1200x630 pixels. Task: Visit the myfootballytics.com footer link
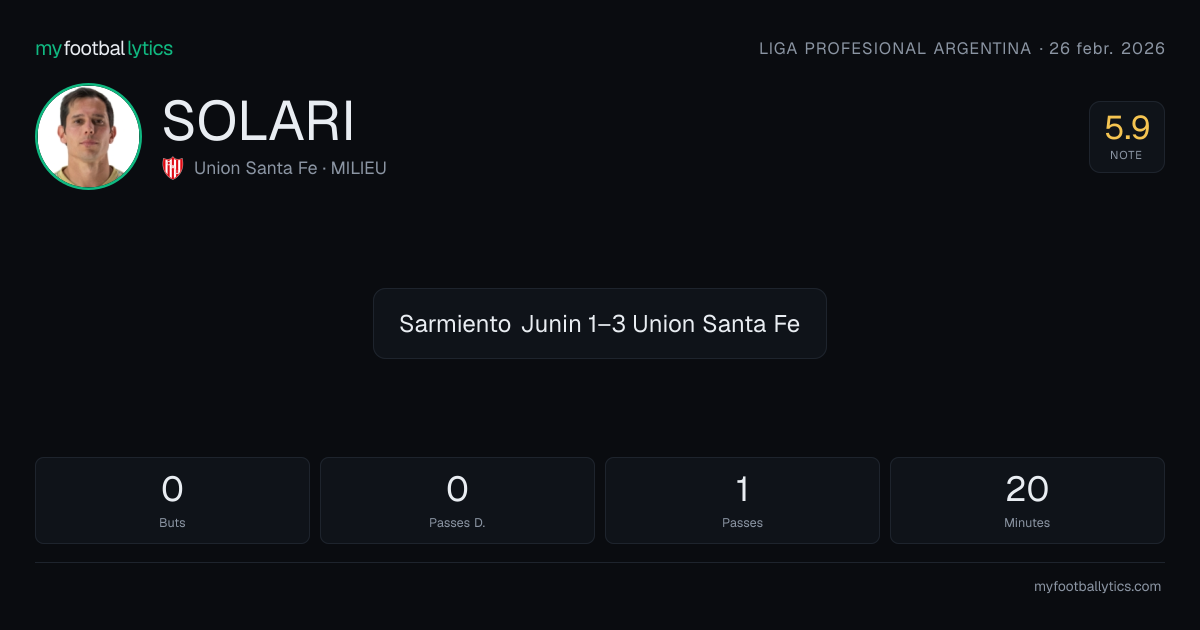click(1097, 587)
